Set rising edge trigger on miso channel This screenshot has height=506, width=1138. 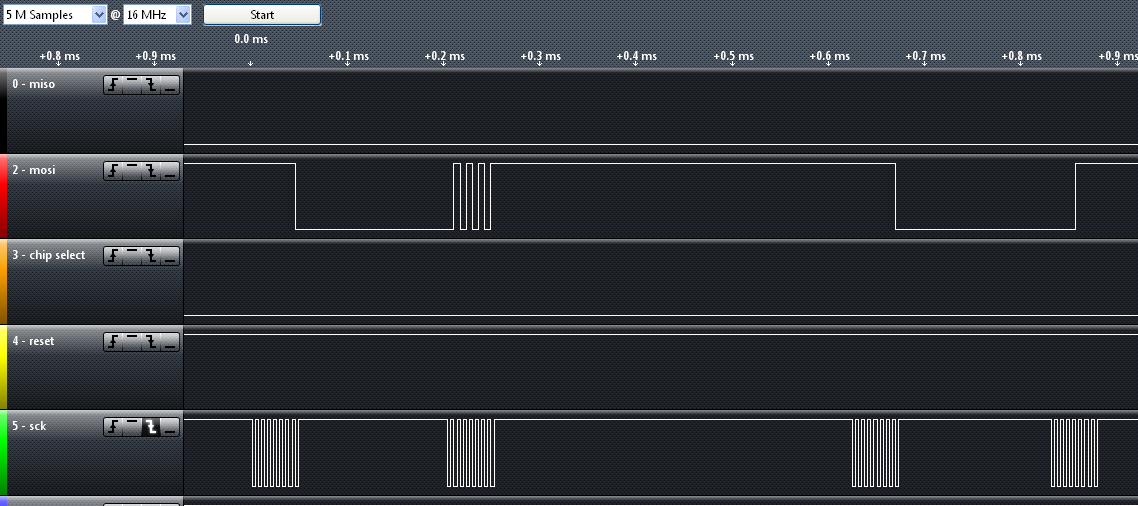(113, 86)
